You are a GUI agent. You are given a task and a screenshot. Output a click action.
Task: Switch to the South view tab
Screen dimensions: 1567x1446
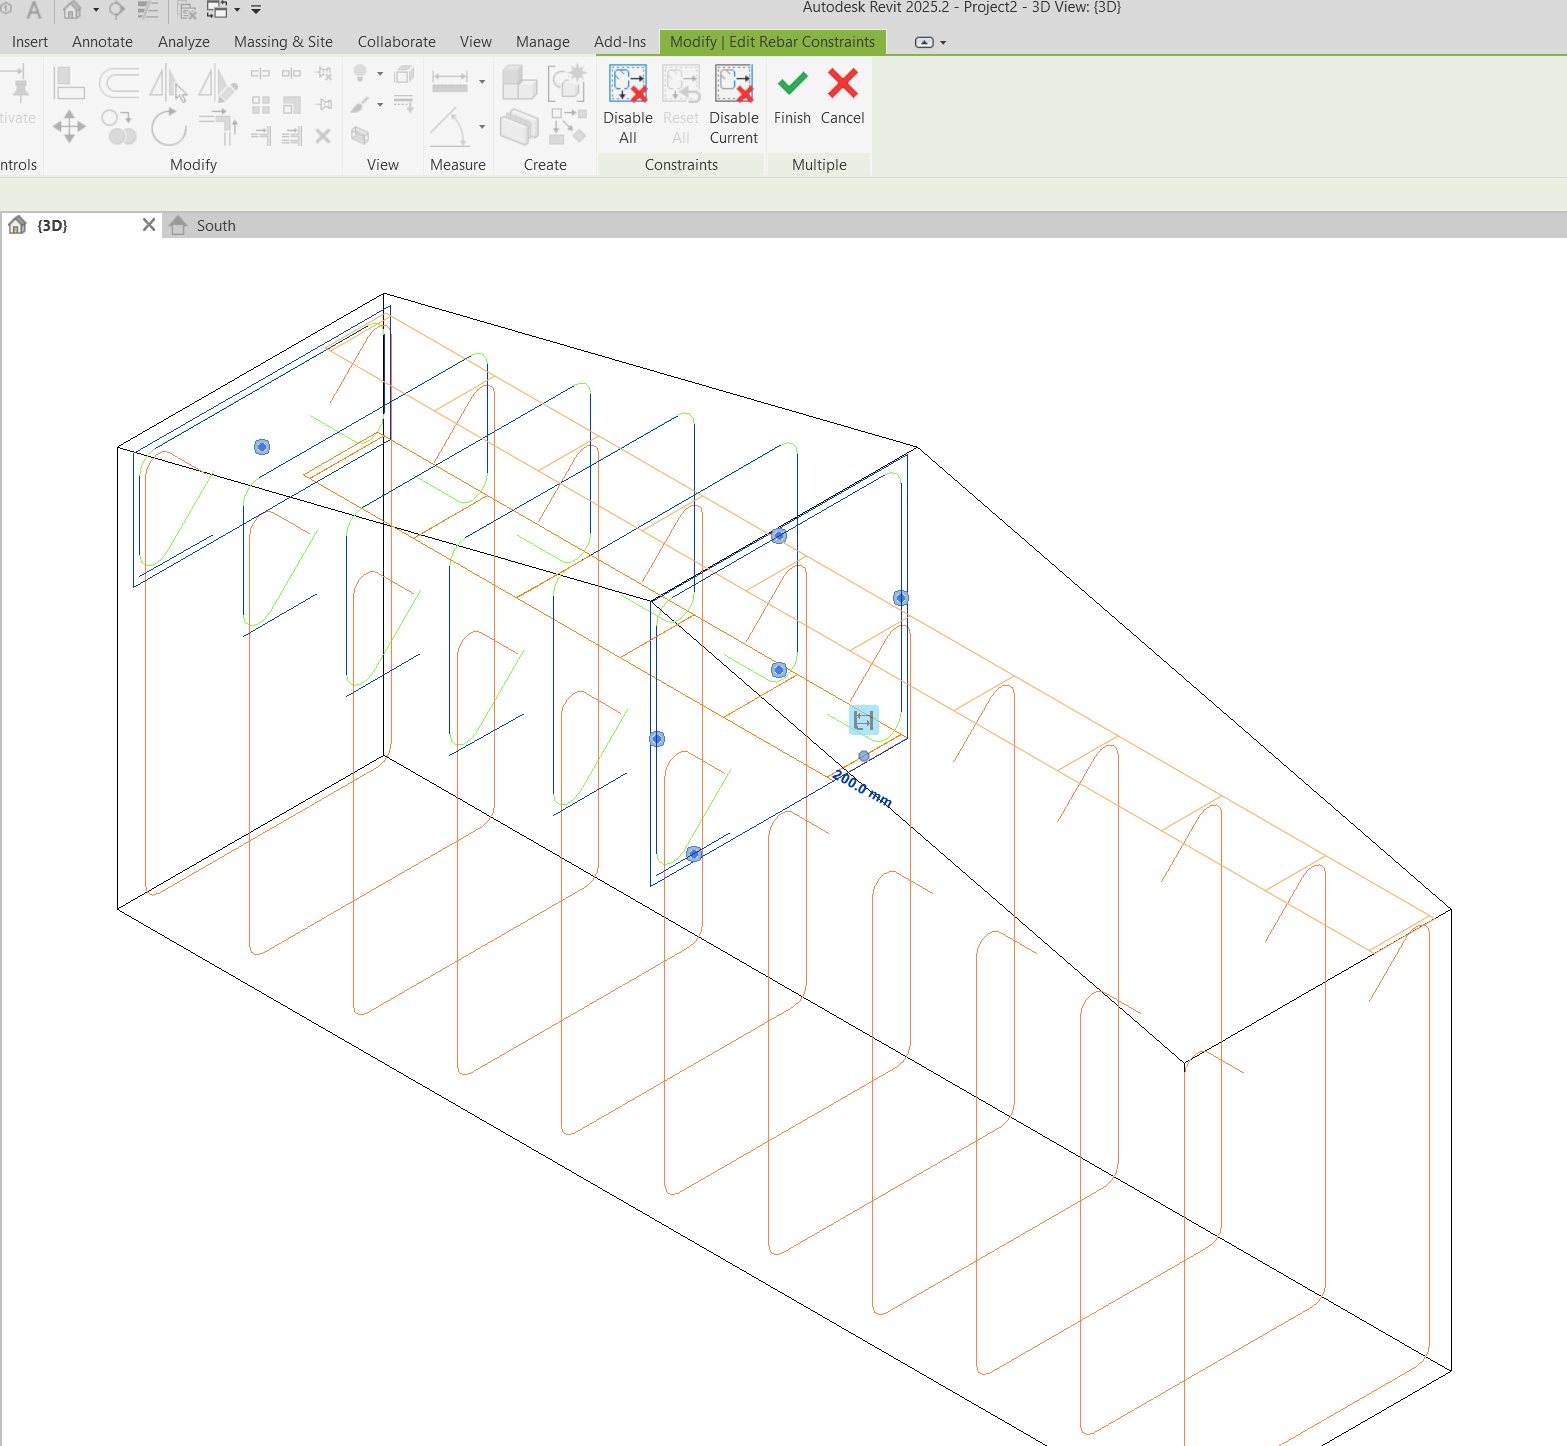coord(215,225)
